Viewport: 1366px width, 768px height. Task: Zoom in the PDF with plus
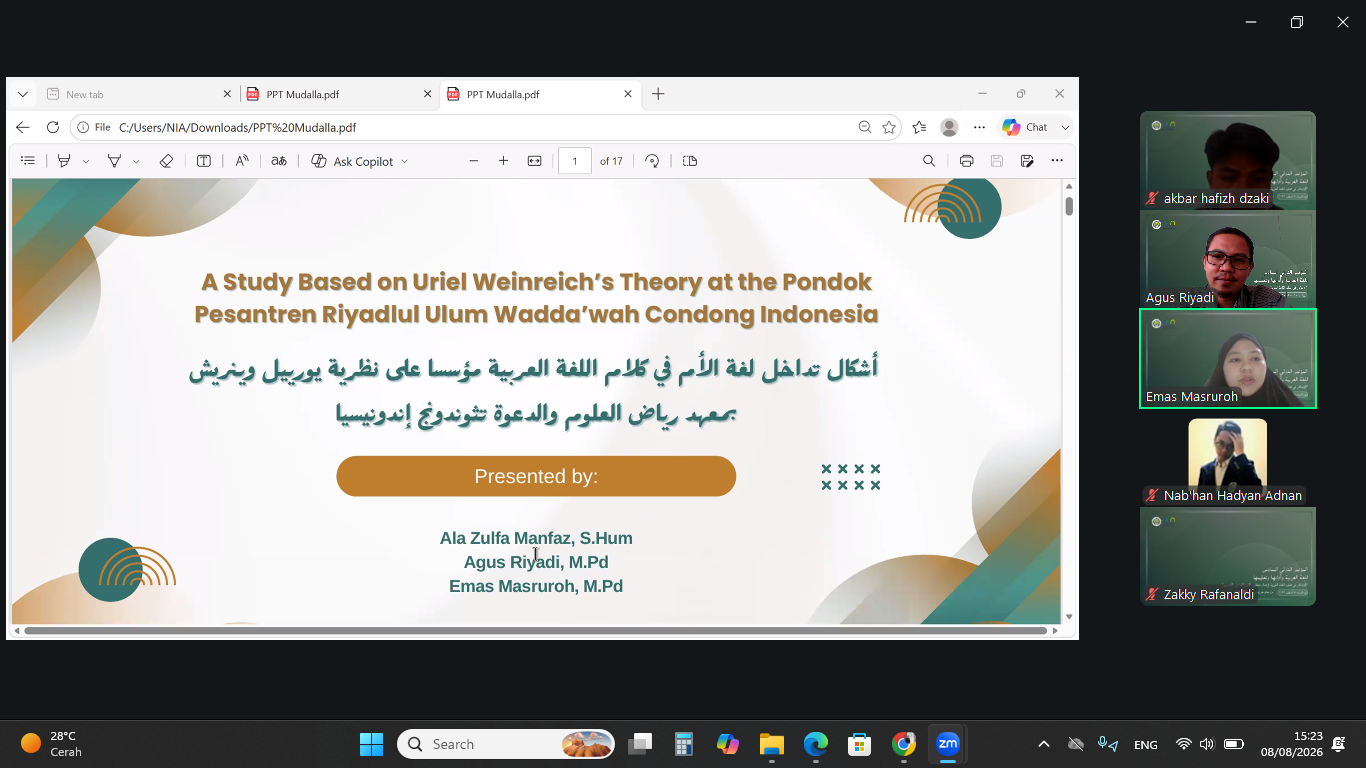[503, 161]
